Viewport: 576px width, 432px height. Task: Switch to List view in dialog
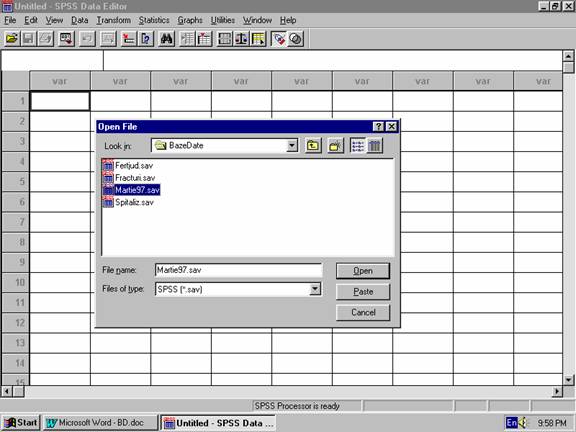[x=358, y=146]
